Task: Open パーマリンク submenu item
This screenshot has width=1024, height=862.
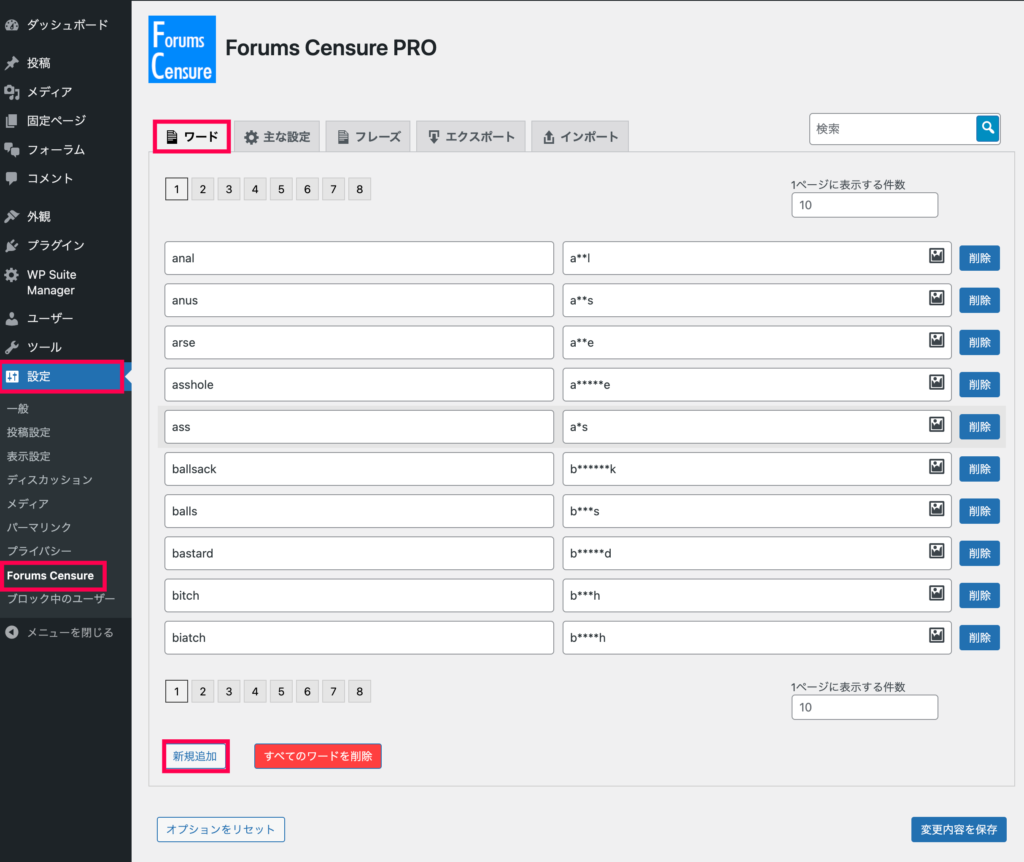Action: point(39,527)
